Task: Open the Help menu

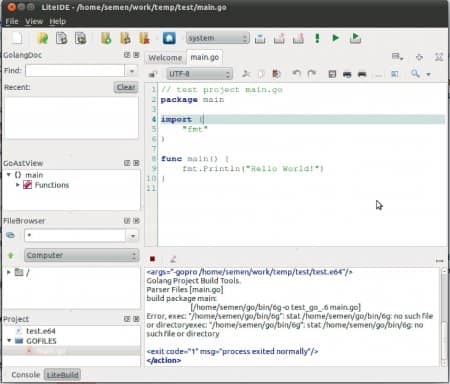Action: [58, 21]
